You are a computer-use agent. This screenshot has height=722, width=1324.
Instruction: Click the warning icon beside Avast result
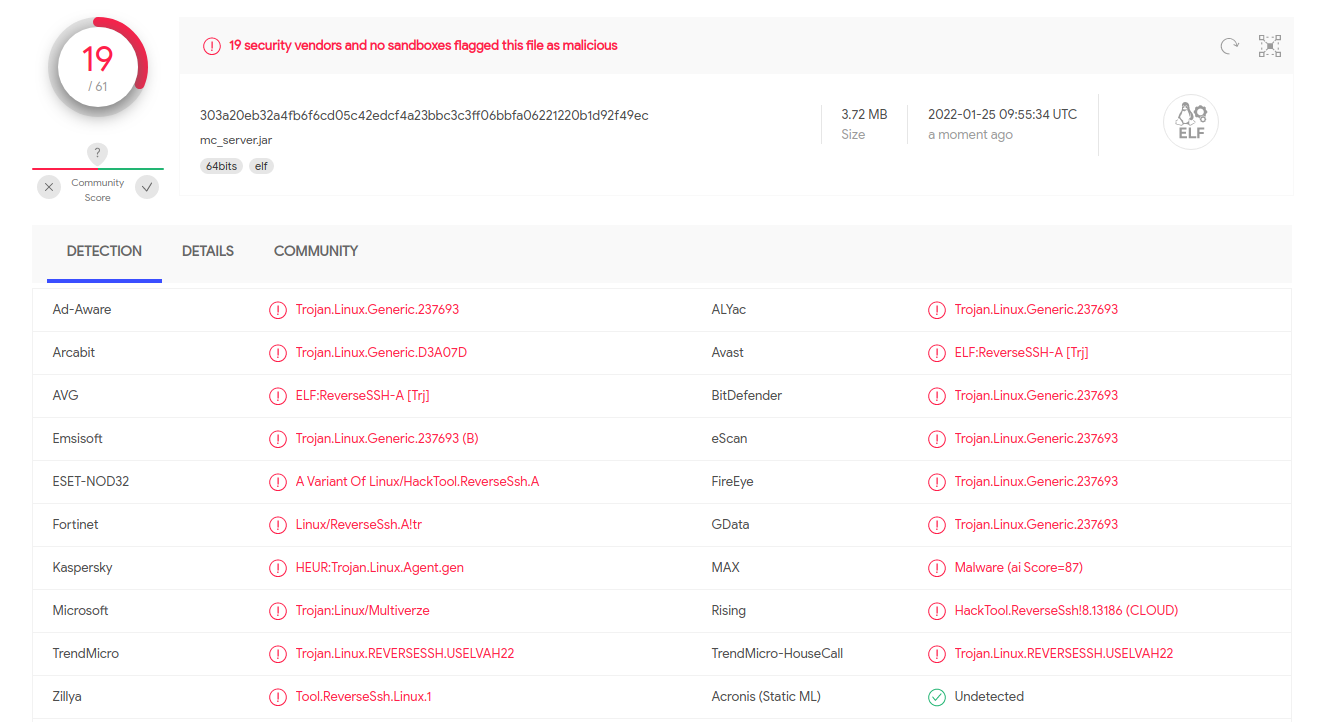(x=937, y=353)
